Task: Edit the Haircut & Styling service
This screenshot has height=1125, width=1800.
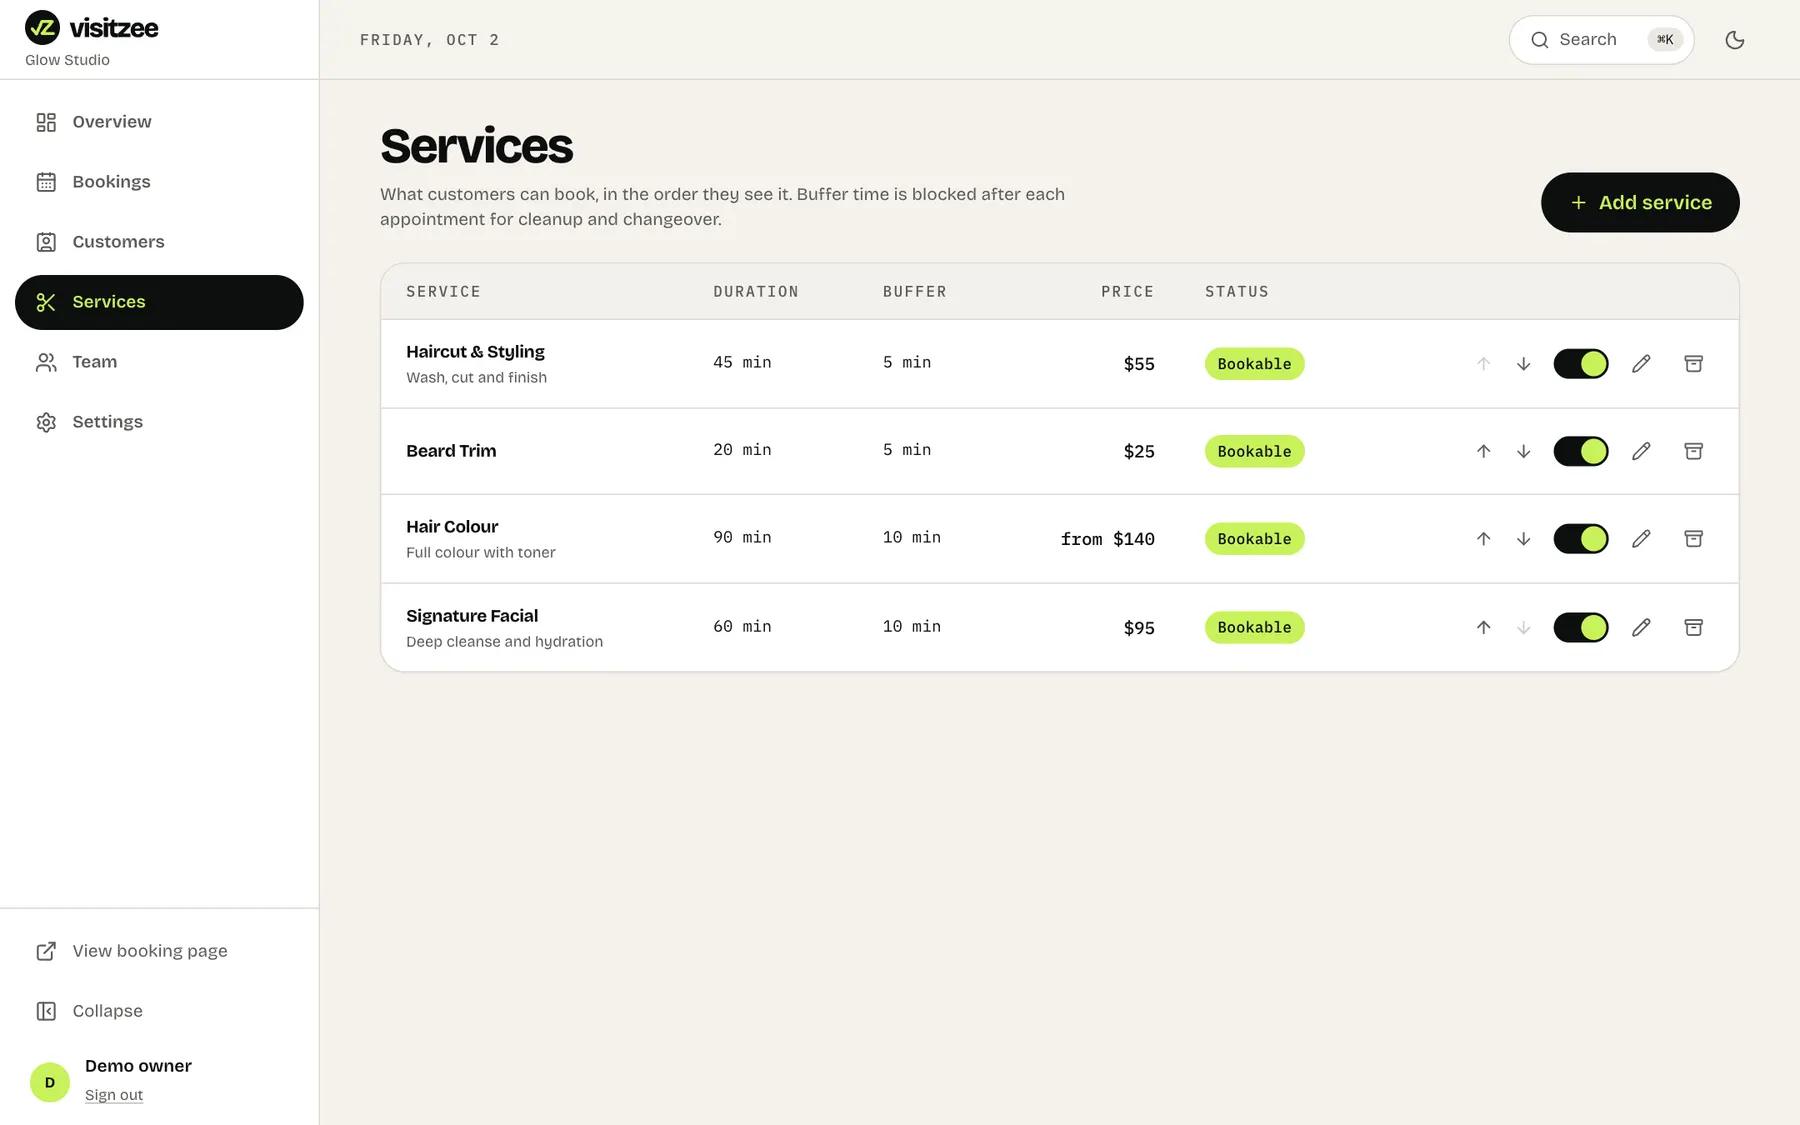Action: click(1641, 364)
